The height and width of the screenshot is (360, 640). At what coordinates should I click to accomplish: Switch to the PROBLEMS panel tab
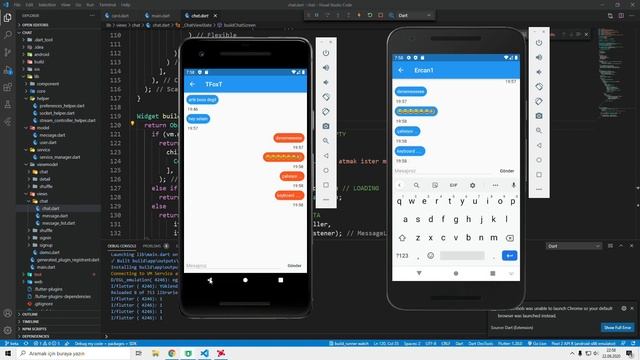click(152, 246)
